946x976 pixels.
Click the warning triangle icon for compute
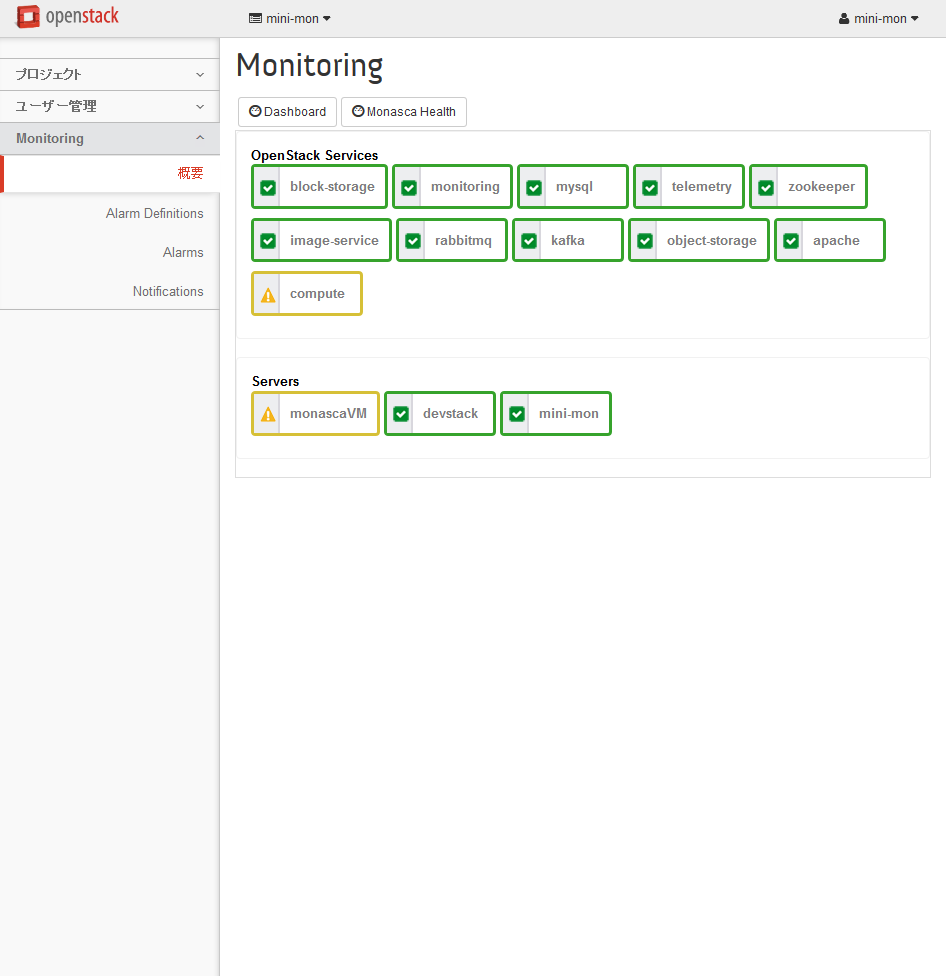click(268, 295)
